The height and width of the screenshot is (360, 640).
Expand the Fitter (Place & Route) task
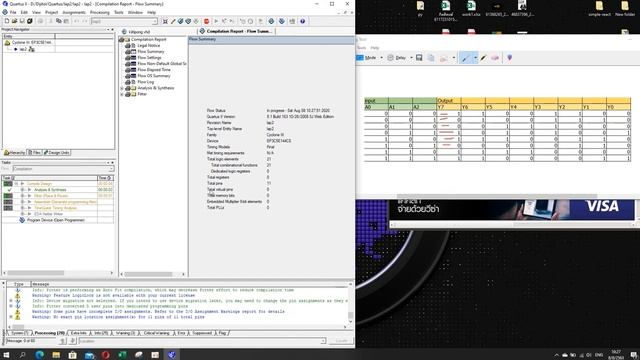22,196
